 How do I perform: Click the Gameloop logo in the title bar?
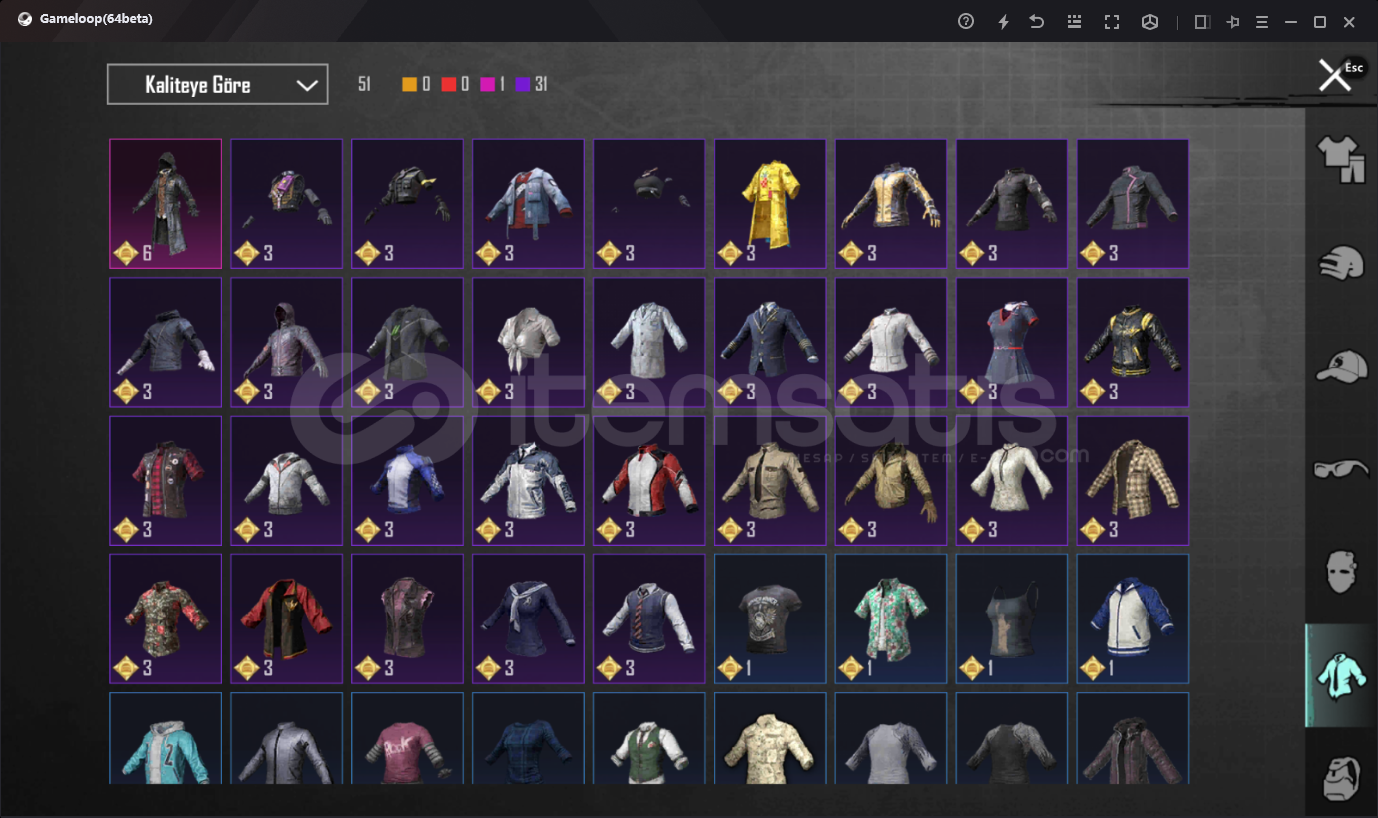pyautogui.click(x=25, y=19)
